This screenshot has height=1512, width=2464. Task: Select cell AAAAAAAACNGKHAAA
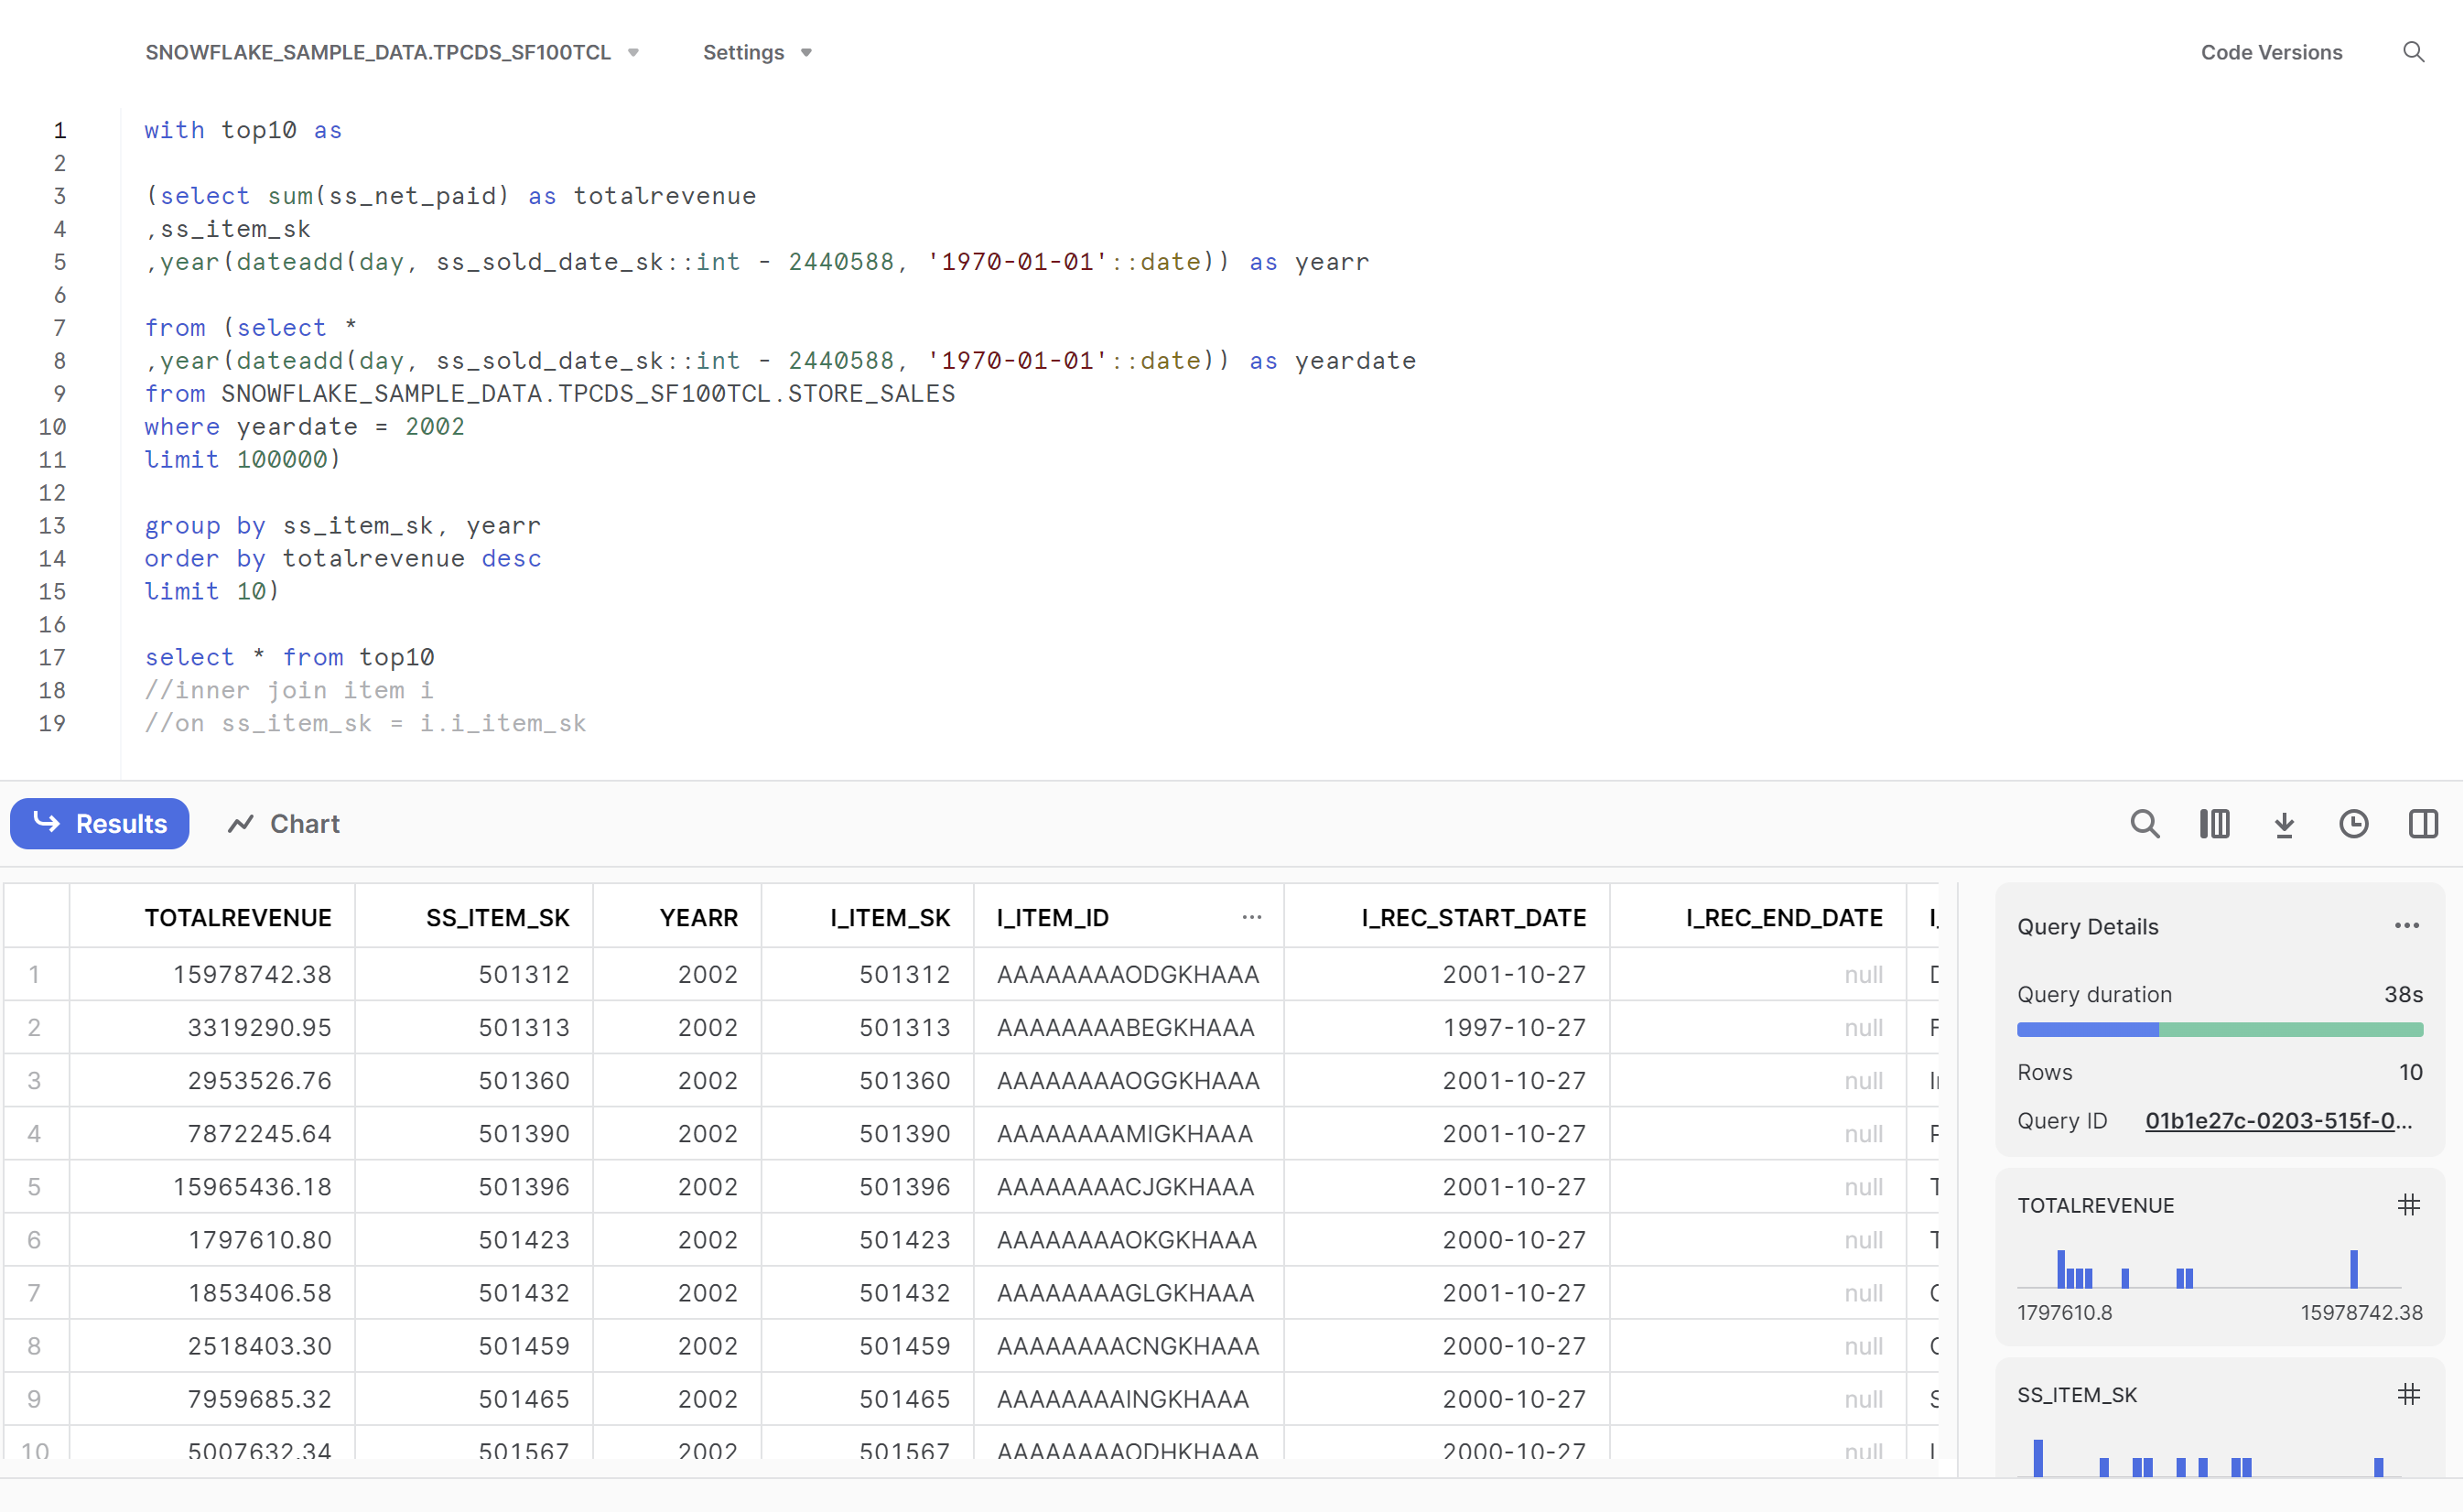click(1129, 1346)
